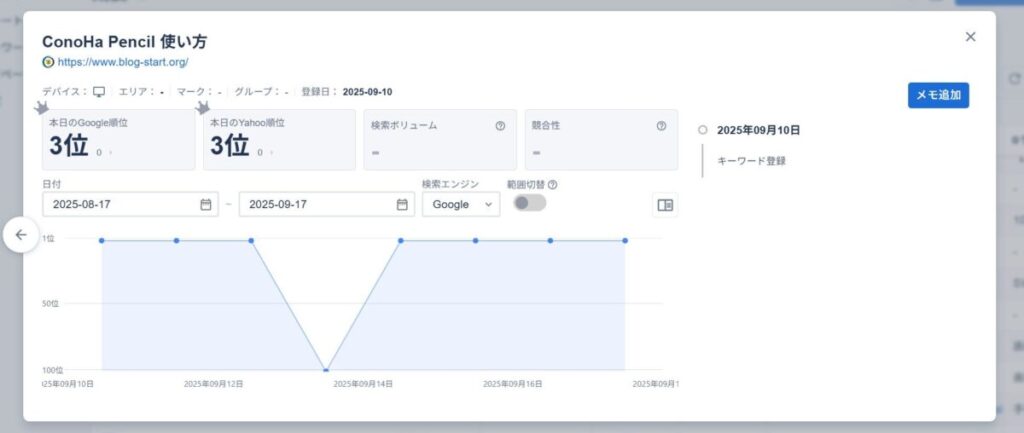Expand the 本日のGoogle順位 change arrow
This screenshot has width=1024, height=433.
tap(110, 153)
